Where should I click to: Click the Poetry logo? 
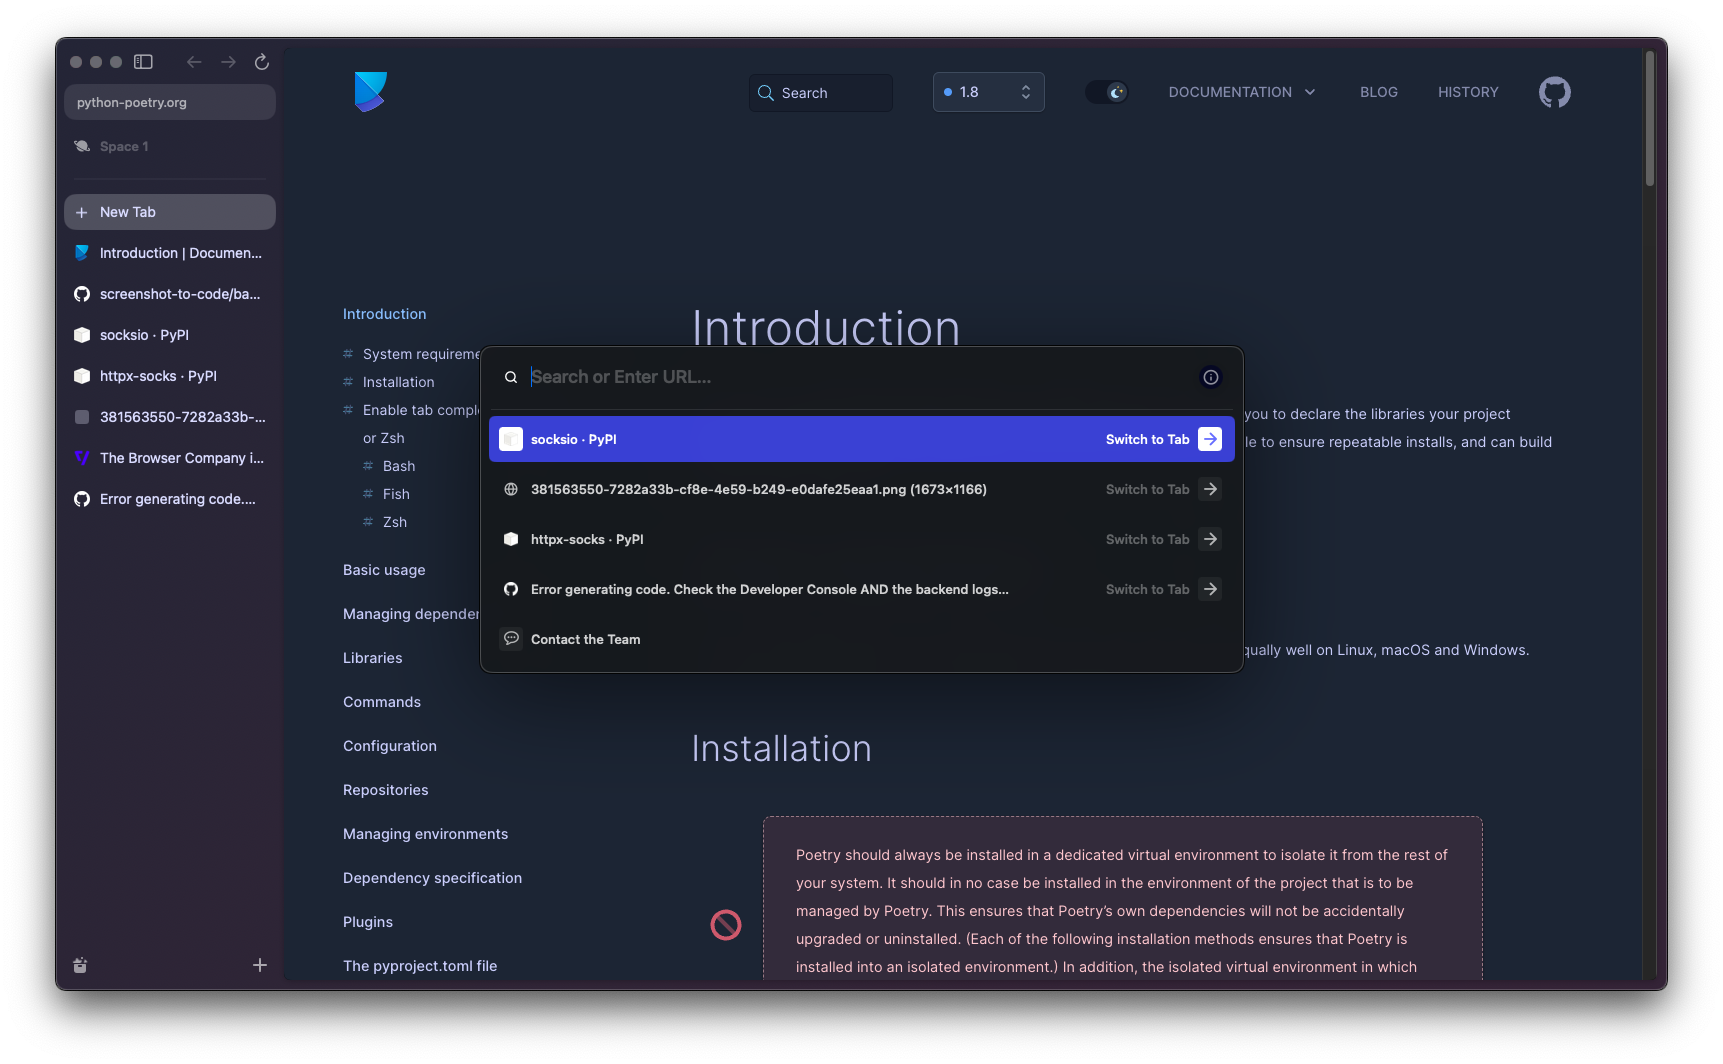point(370,92)
